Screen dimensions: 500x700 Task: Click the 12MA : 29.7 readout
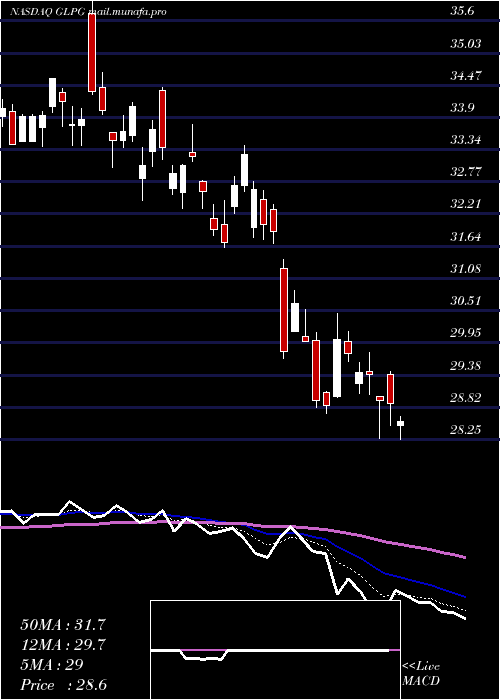62,645
